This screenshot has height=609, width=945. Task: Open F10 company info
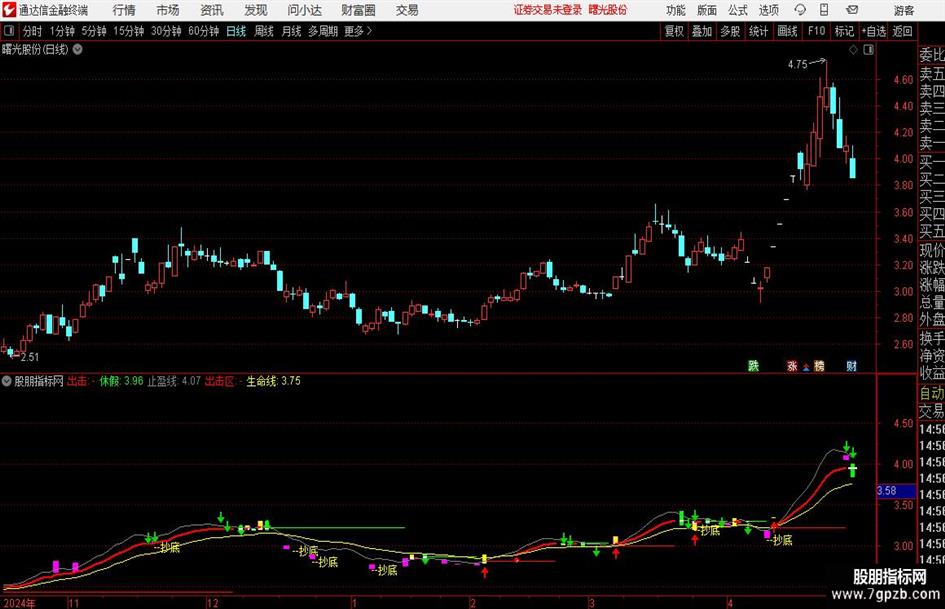(x=817, y=31)
